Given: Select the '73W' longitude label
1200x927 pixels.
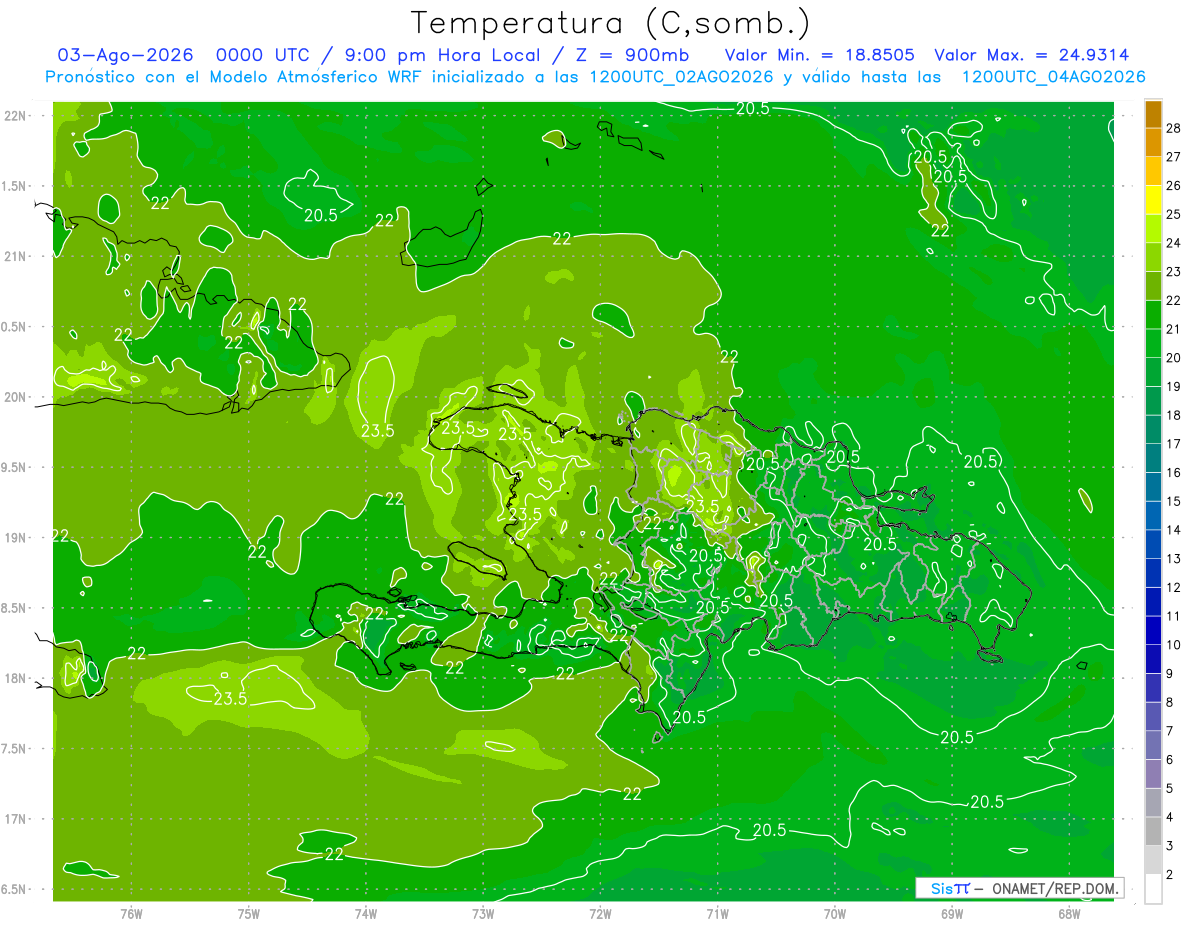Looking at the screenshot, I should (x=483, y=913).
